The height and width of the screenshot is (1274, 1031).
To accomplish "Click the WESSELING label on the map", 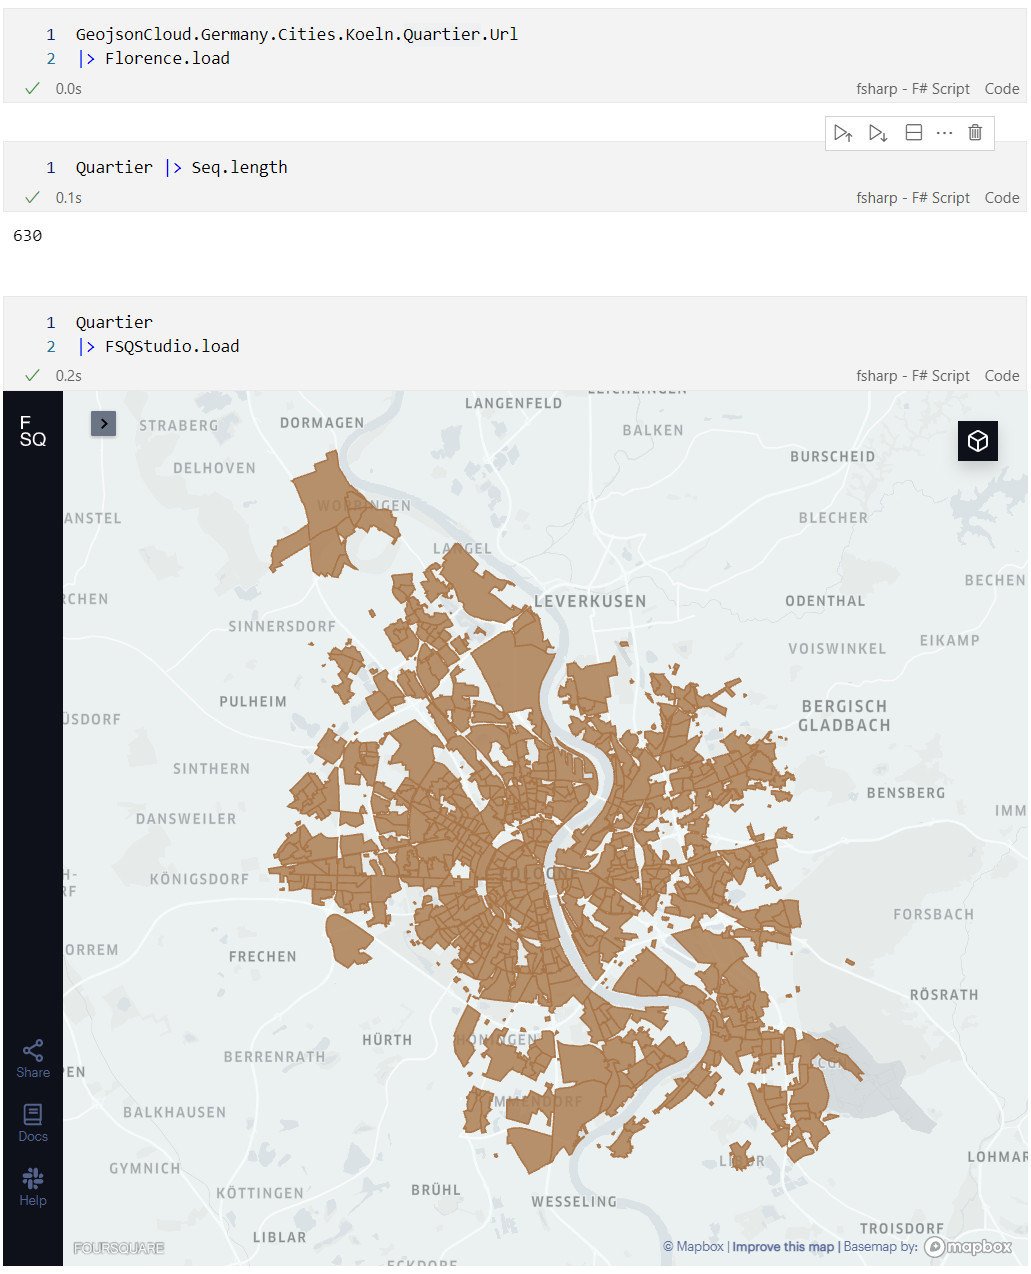I will click(x=574, y=1202).
